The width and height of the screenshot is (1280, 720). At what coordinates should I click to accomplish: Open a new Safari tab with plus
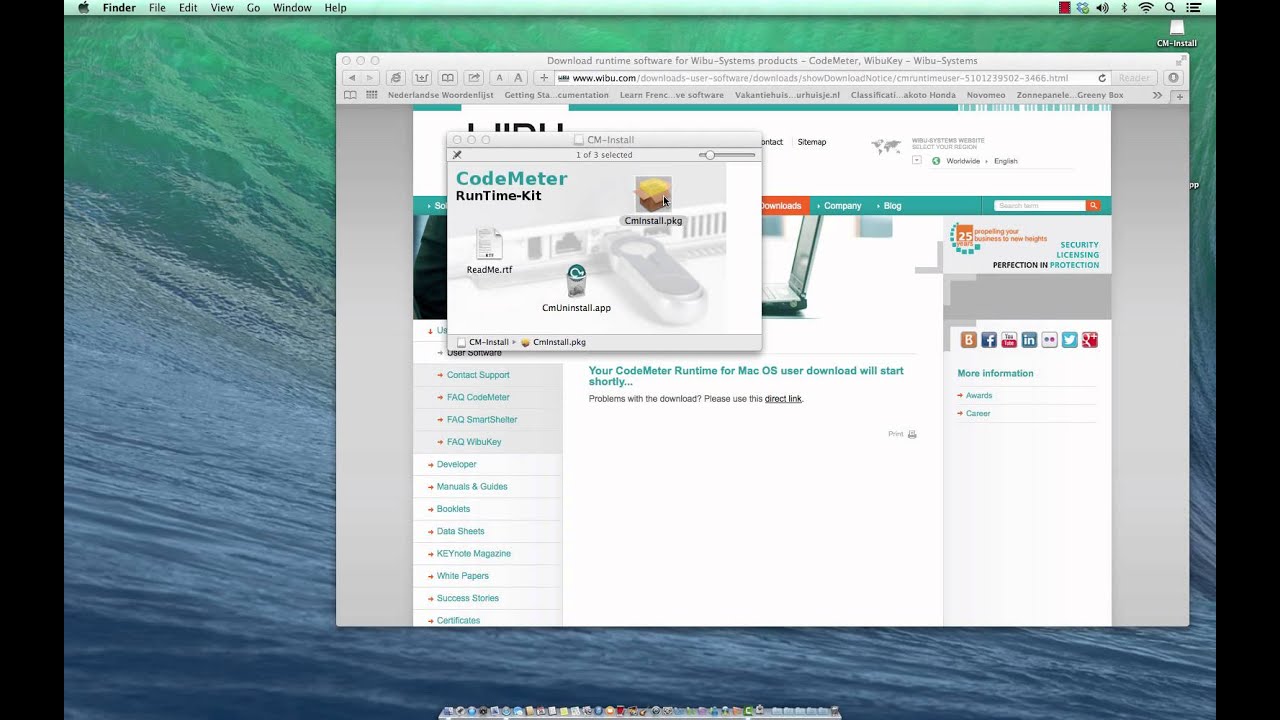(x=1179, y=96)
